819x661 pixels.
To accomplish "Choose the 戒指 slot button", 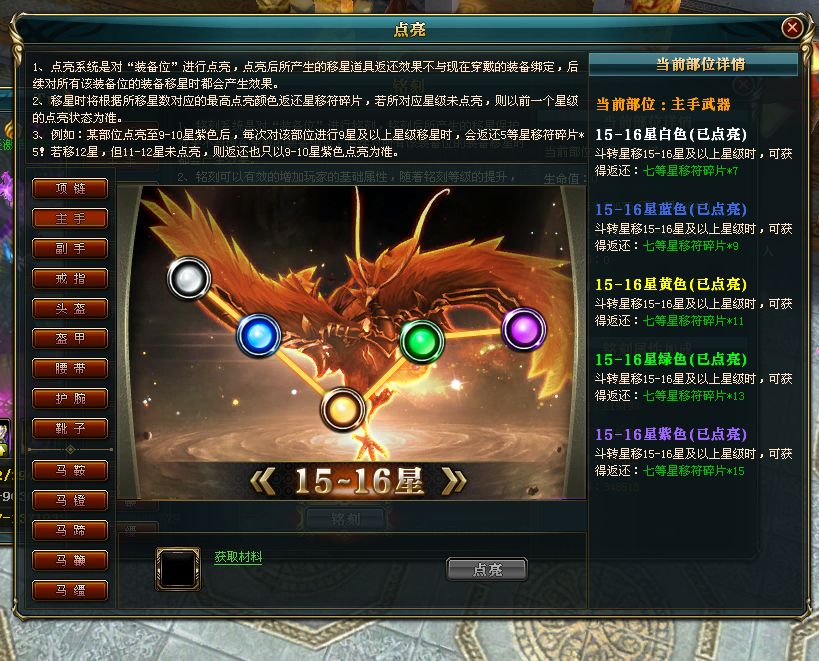I will 70,278.
